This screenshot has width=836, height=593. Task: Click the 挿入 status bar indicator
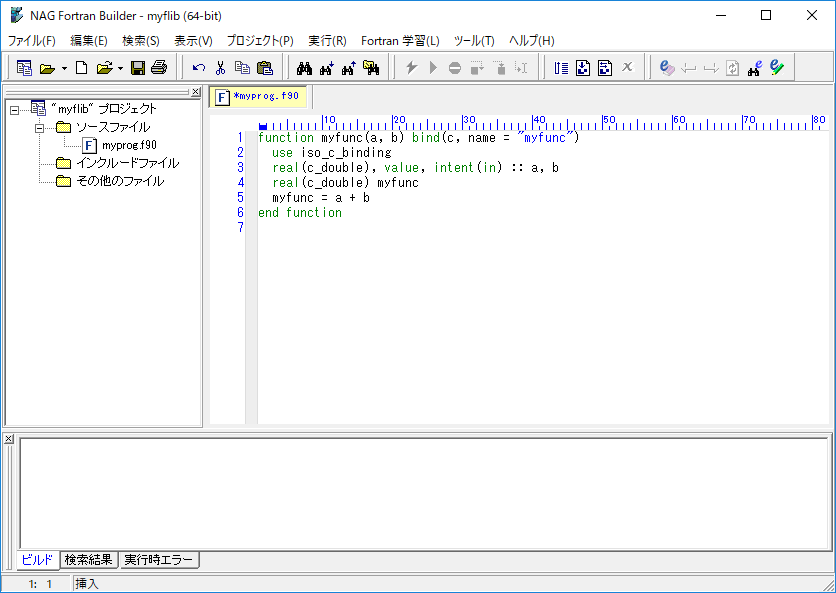87,584
